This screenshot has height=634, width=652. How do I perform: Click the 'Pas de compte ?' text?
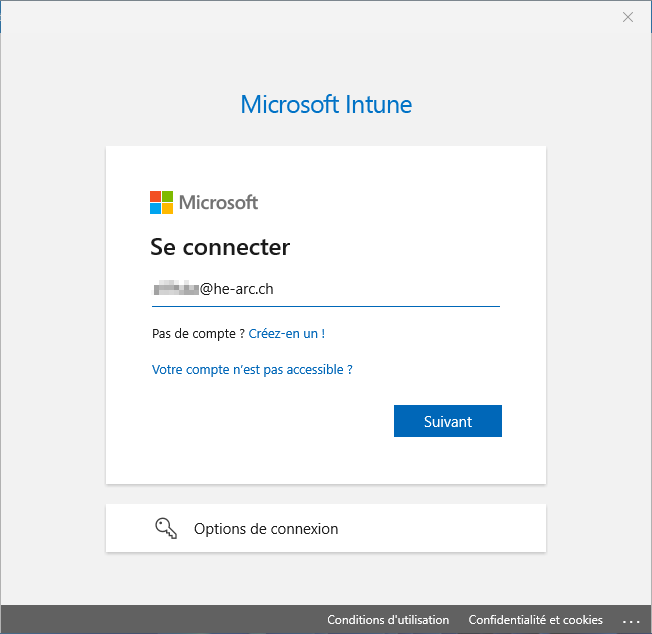(x=198, y=333)
